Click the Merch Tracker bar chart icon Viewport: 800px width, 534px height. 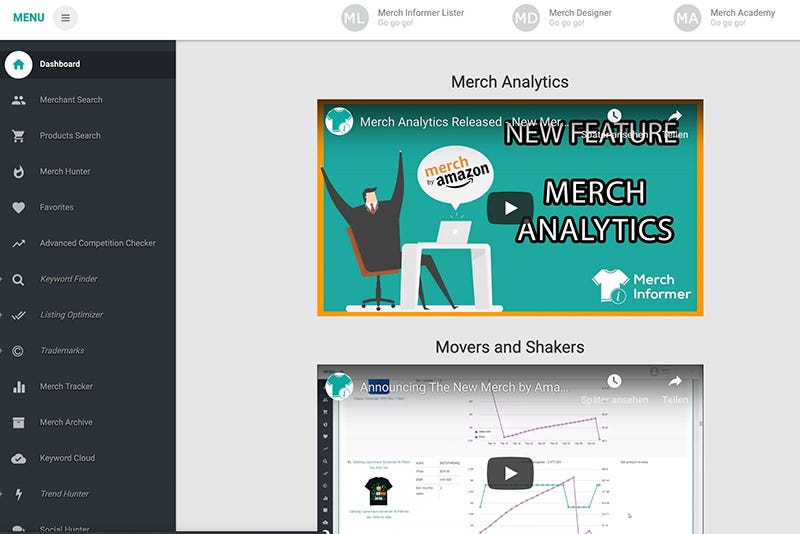pos(19,387)
